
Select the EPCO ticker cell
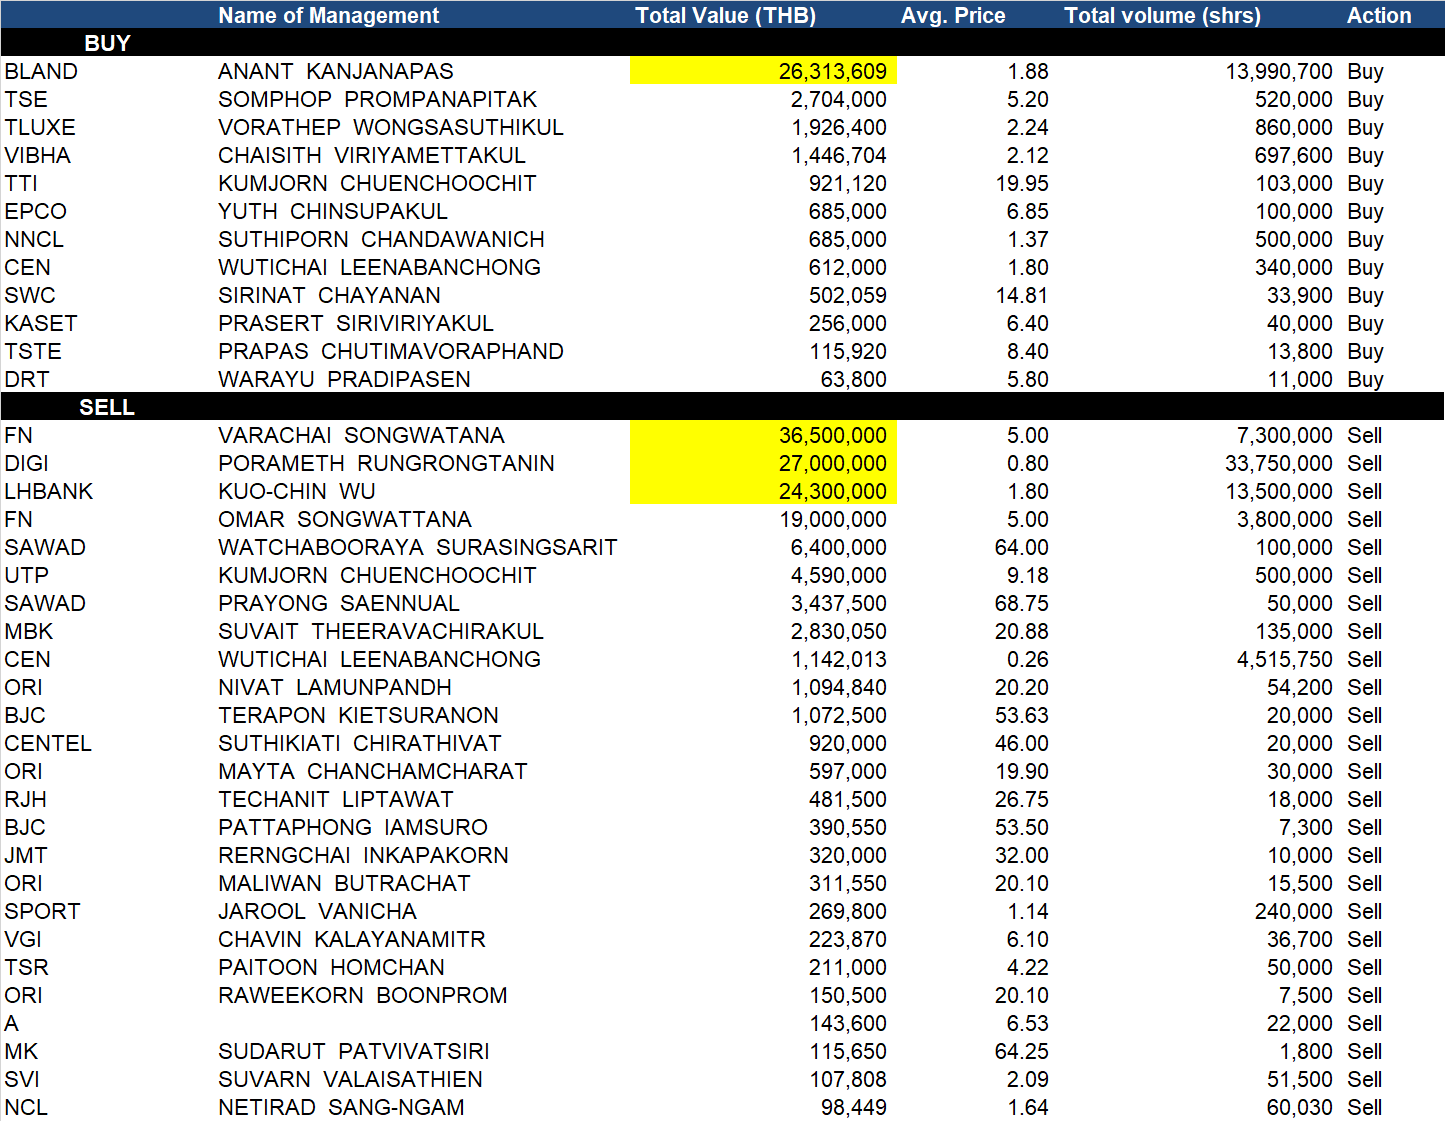pyautogui.click(x=36, y=211)
